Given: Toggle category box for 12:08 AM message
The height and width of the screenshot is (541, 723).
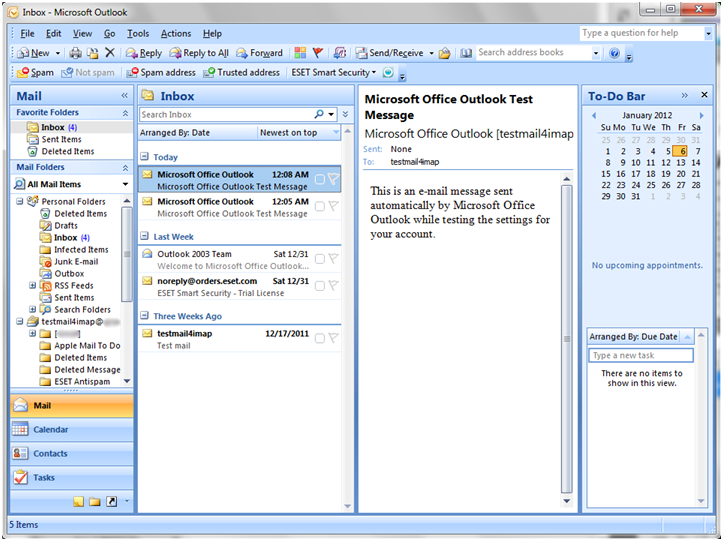Looking at the screenshot, I should (x=320, y=179).
